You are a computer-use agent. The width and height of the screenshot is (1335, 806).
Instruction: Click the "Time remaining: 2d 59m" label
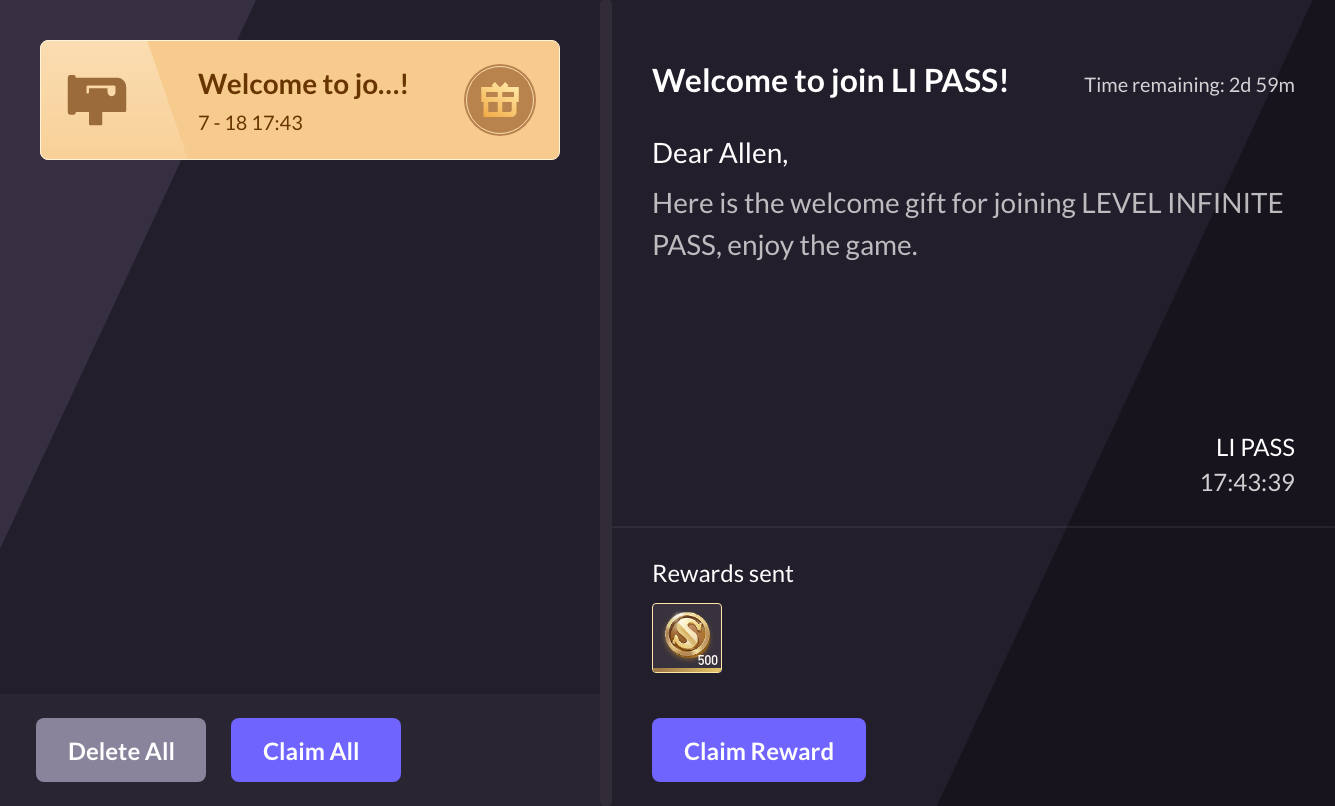1189,85
